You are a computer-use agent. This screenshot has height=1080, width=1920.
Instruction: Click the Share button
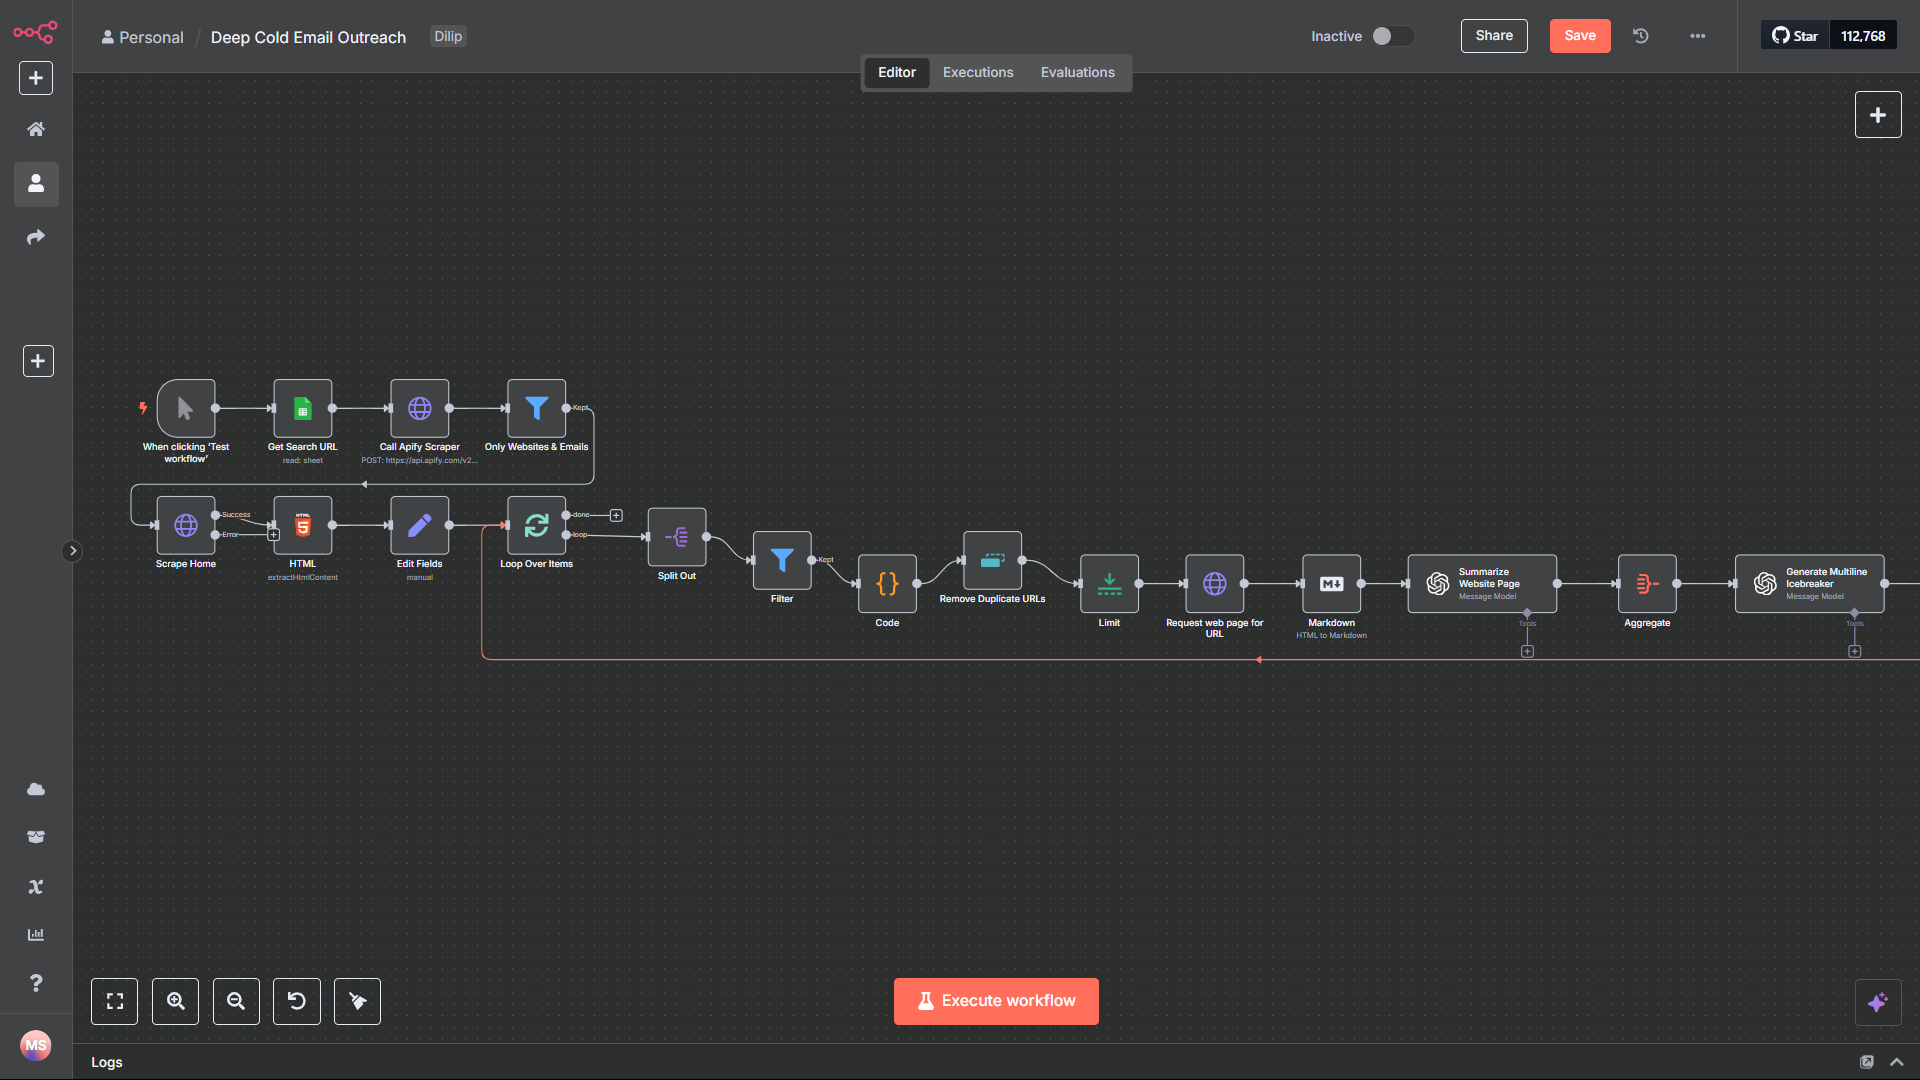tap(1493, 36)
